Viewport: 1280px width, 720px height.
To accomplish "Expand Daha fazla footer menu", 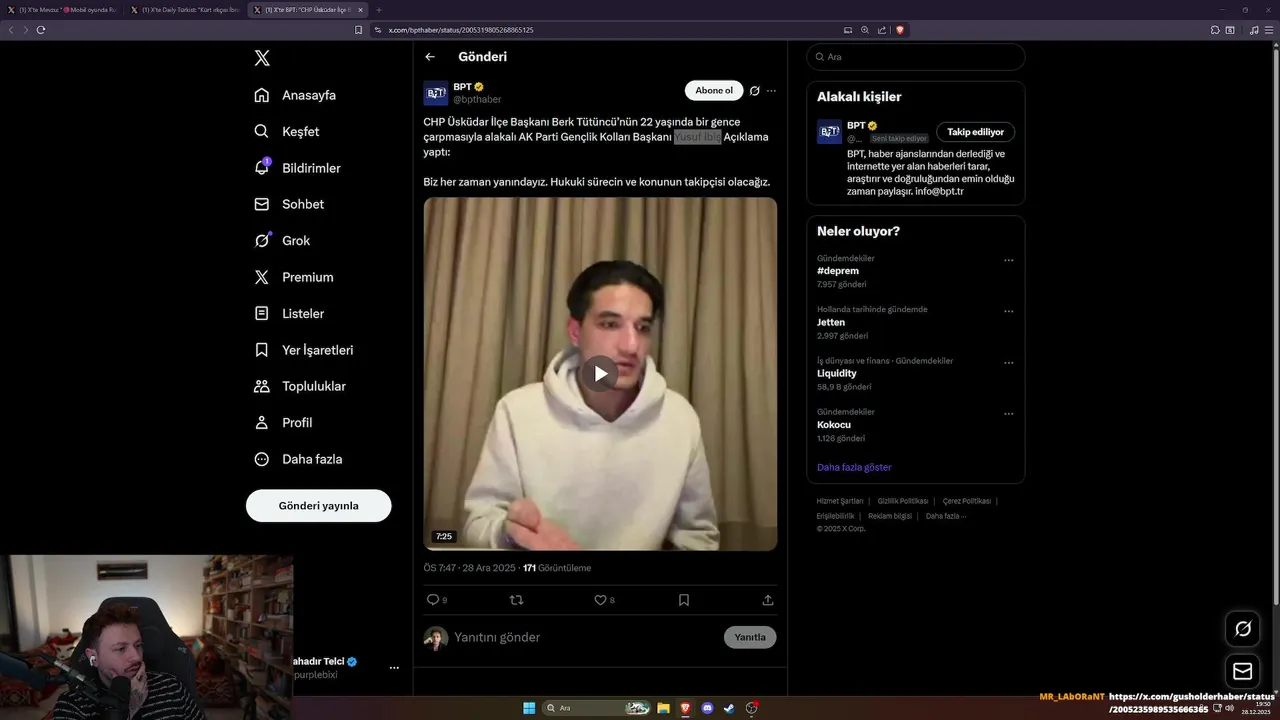I will point(946,516).
